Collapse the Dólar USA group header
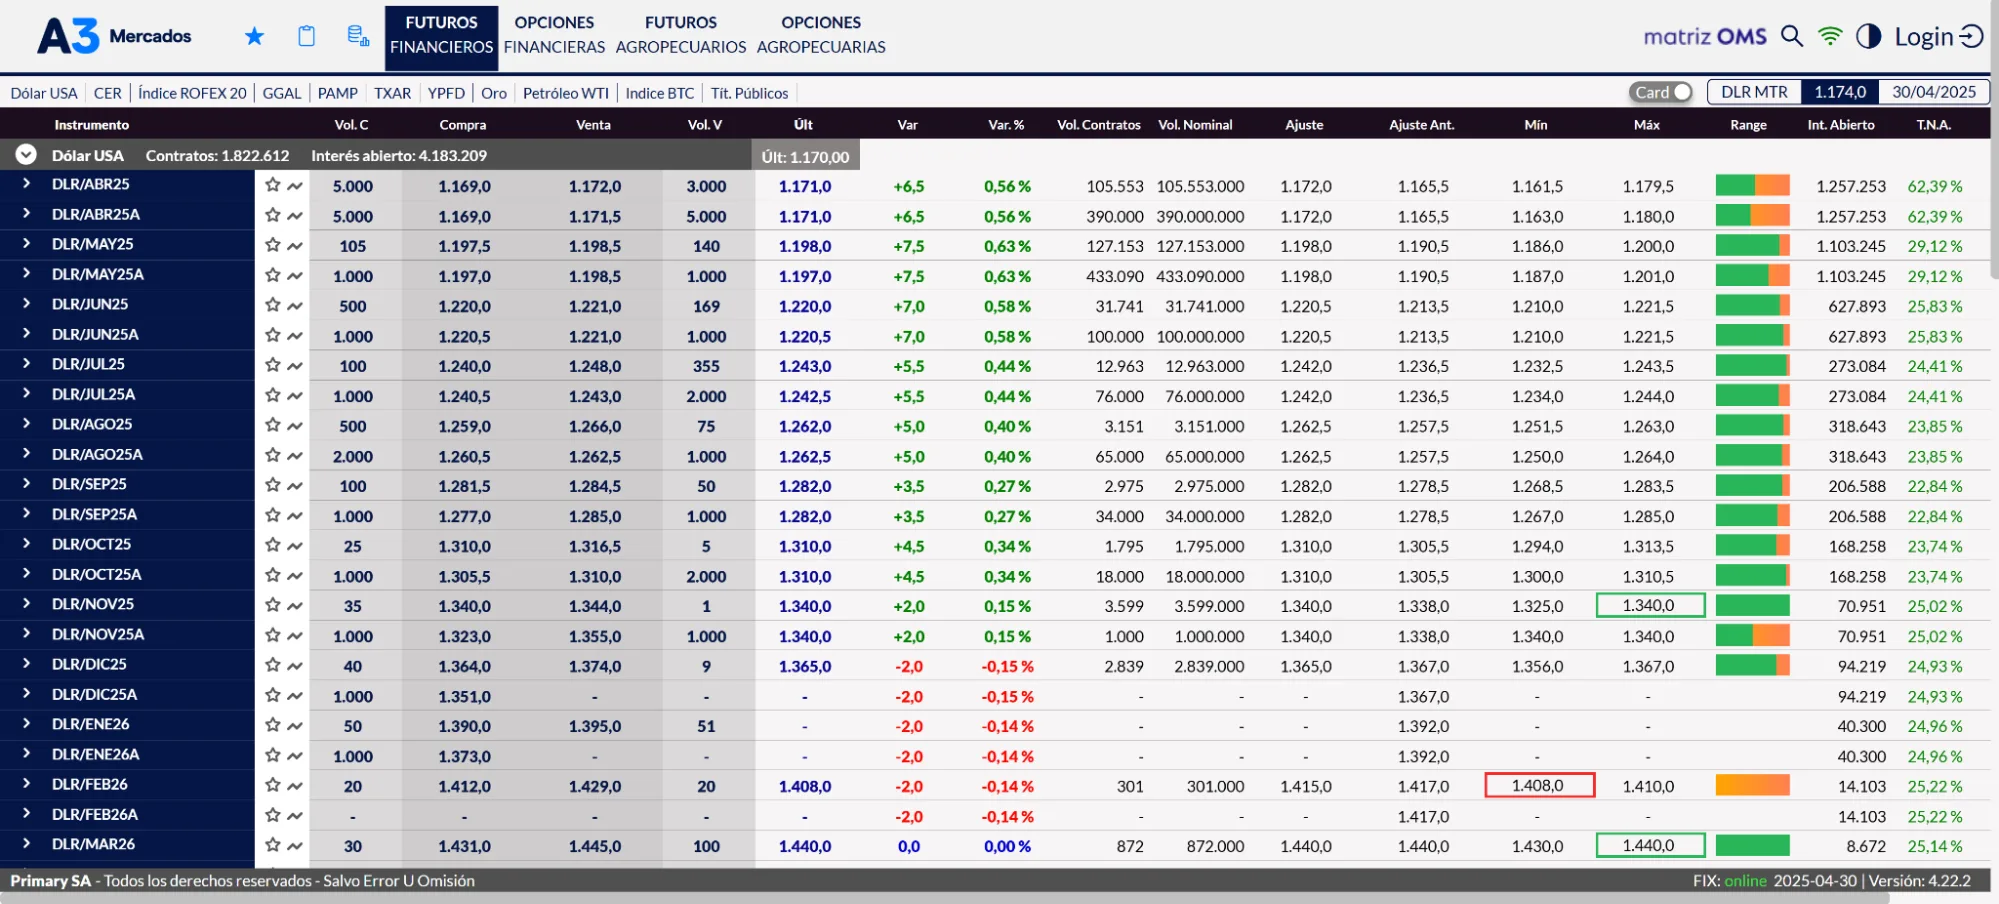 pyautogui.click(x=26, y=155)
